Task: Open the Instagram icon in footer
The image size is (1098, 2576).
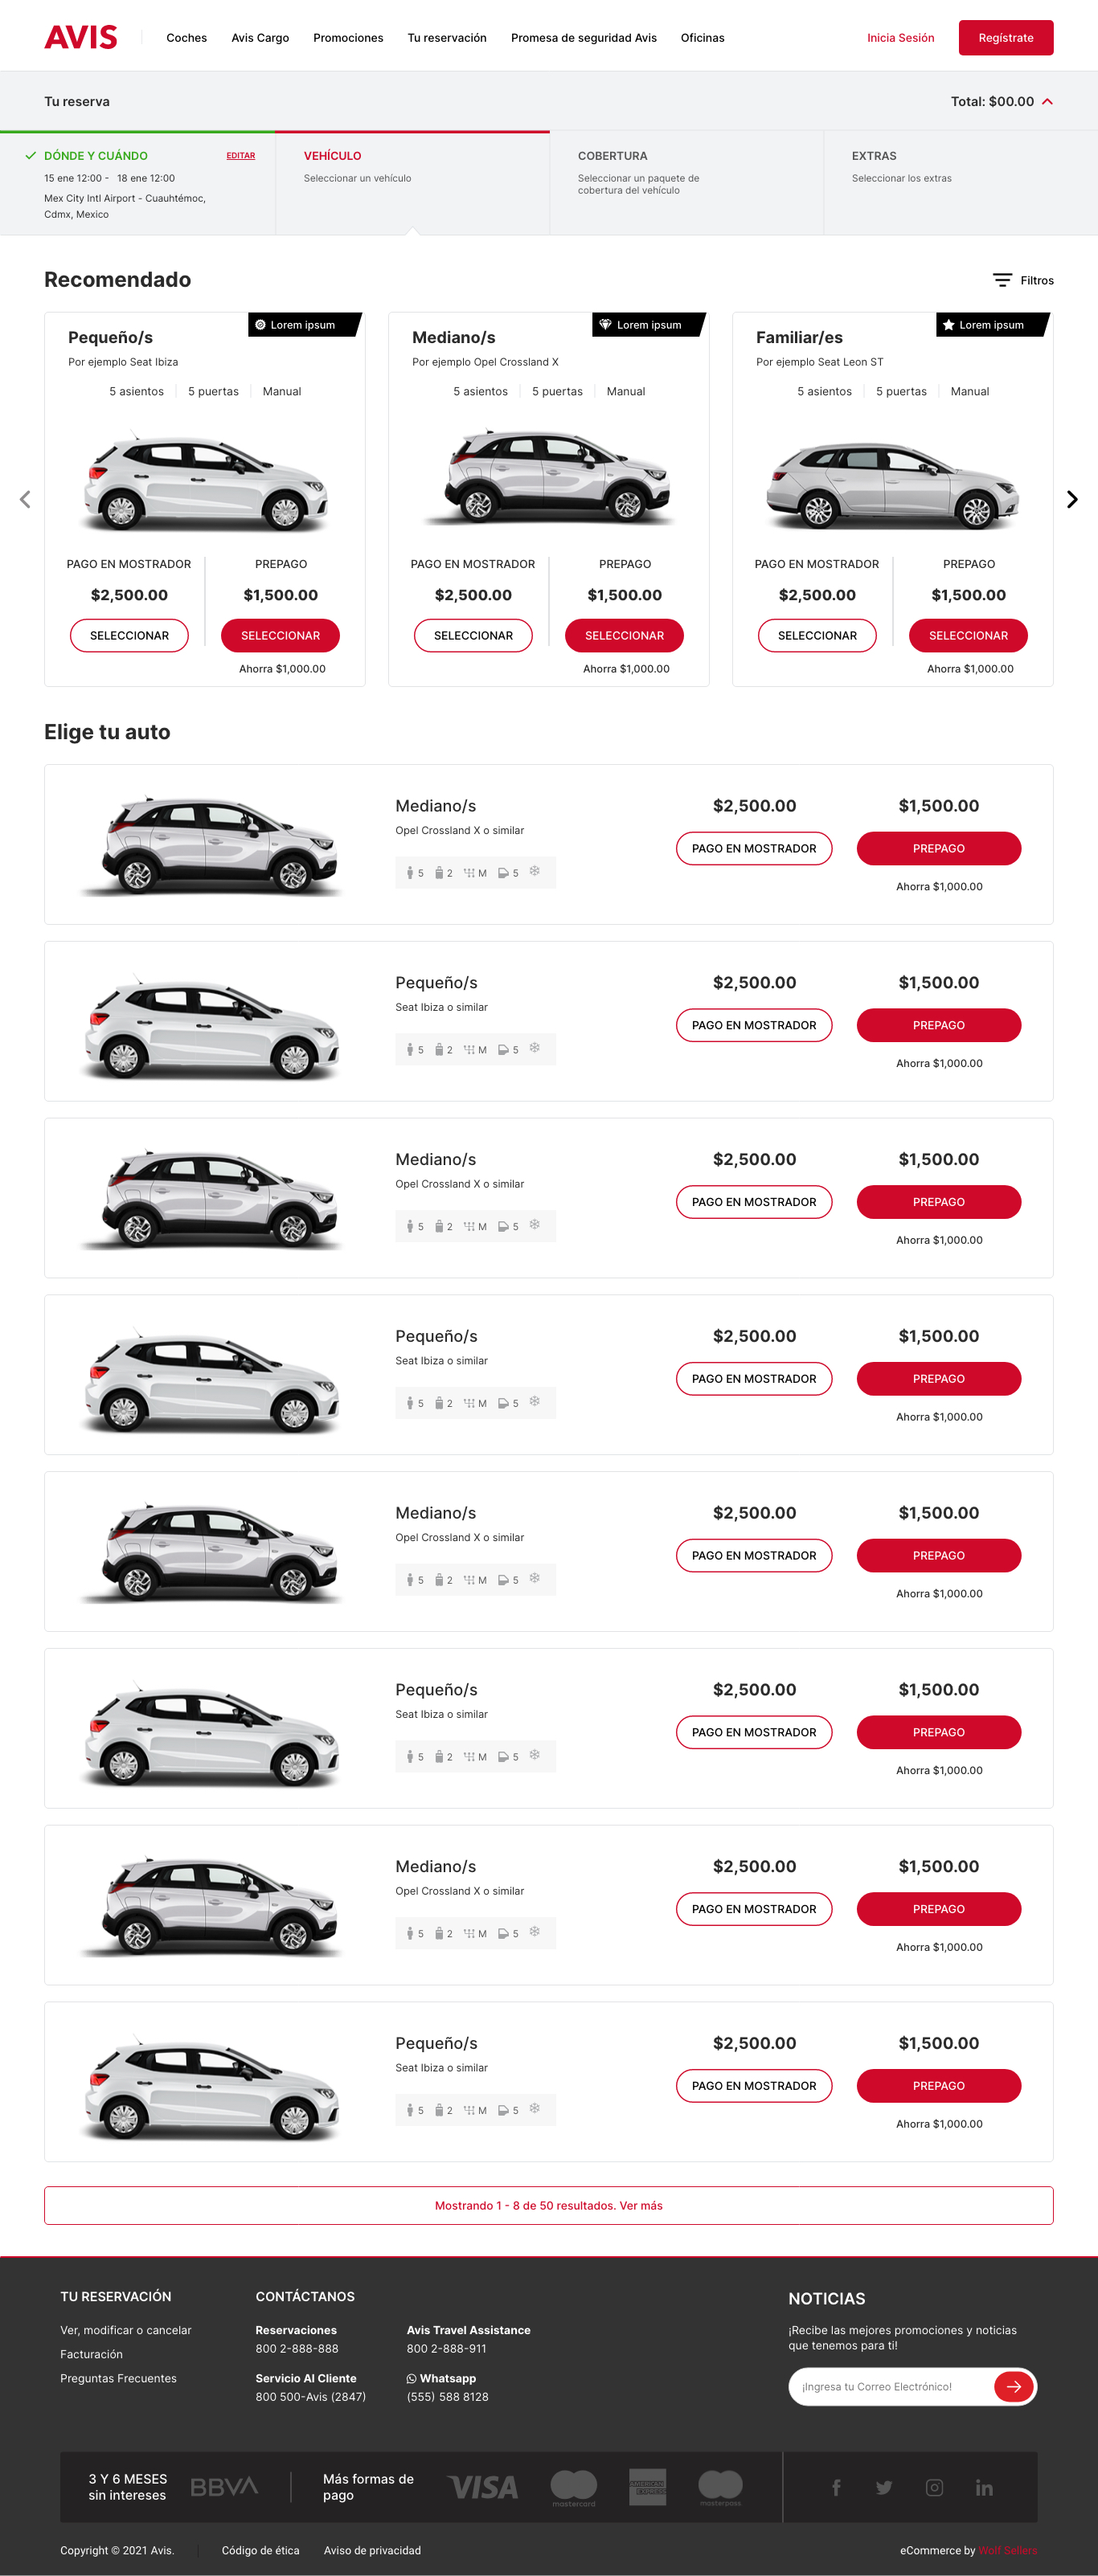Action: click(x=934, y=2487)
